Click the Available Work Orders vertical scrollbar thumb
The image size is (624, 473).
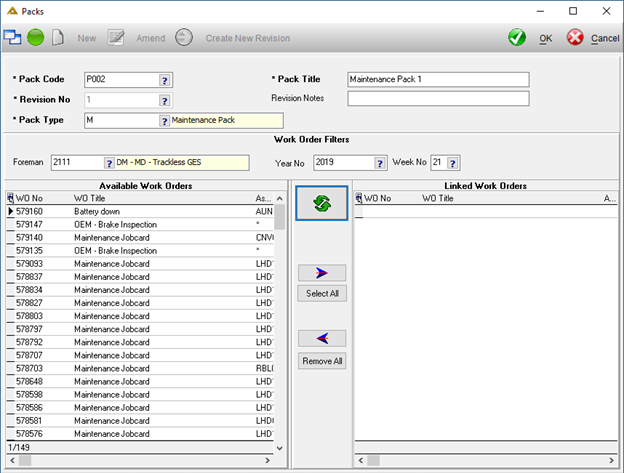click(280, 217)
